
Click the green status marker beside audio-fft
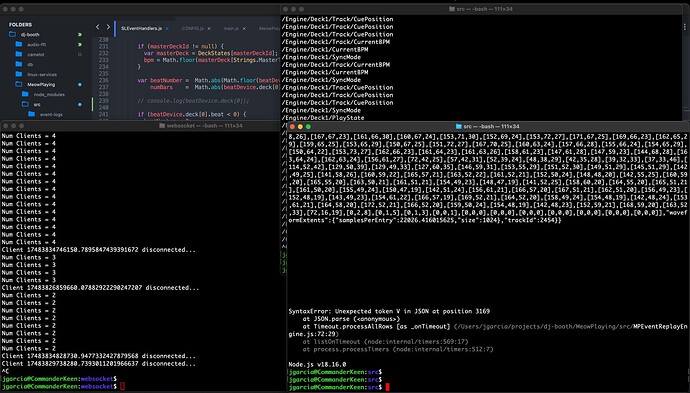pos(80,44)
